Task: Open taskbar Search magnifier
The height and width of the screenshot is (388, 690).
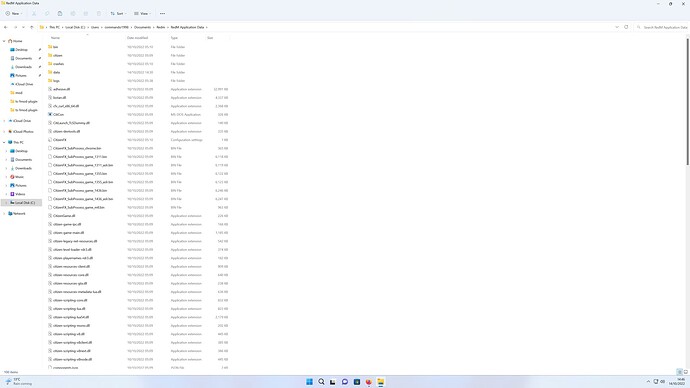Action: coord(321,382)
